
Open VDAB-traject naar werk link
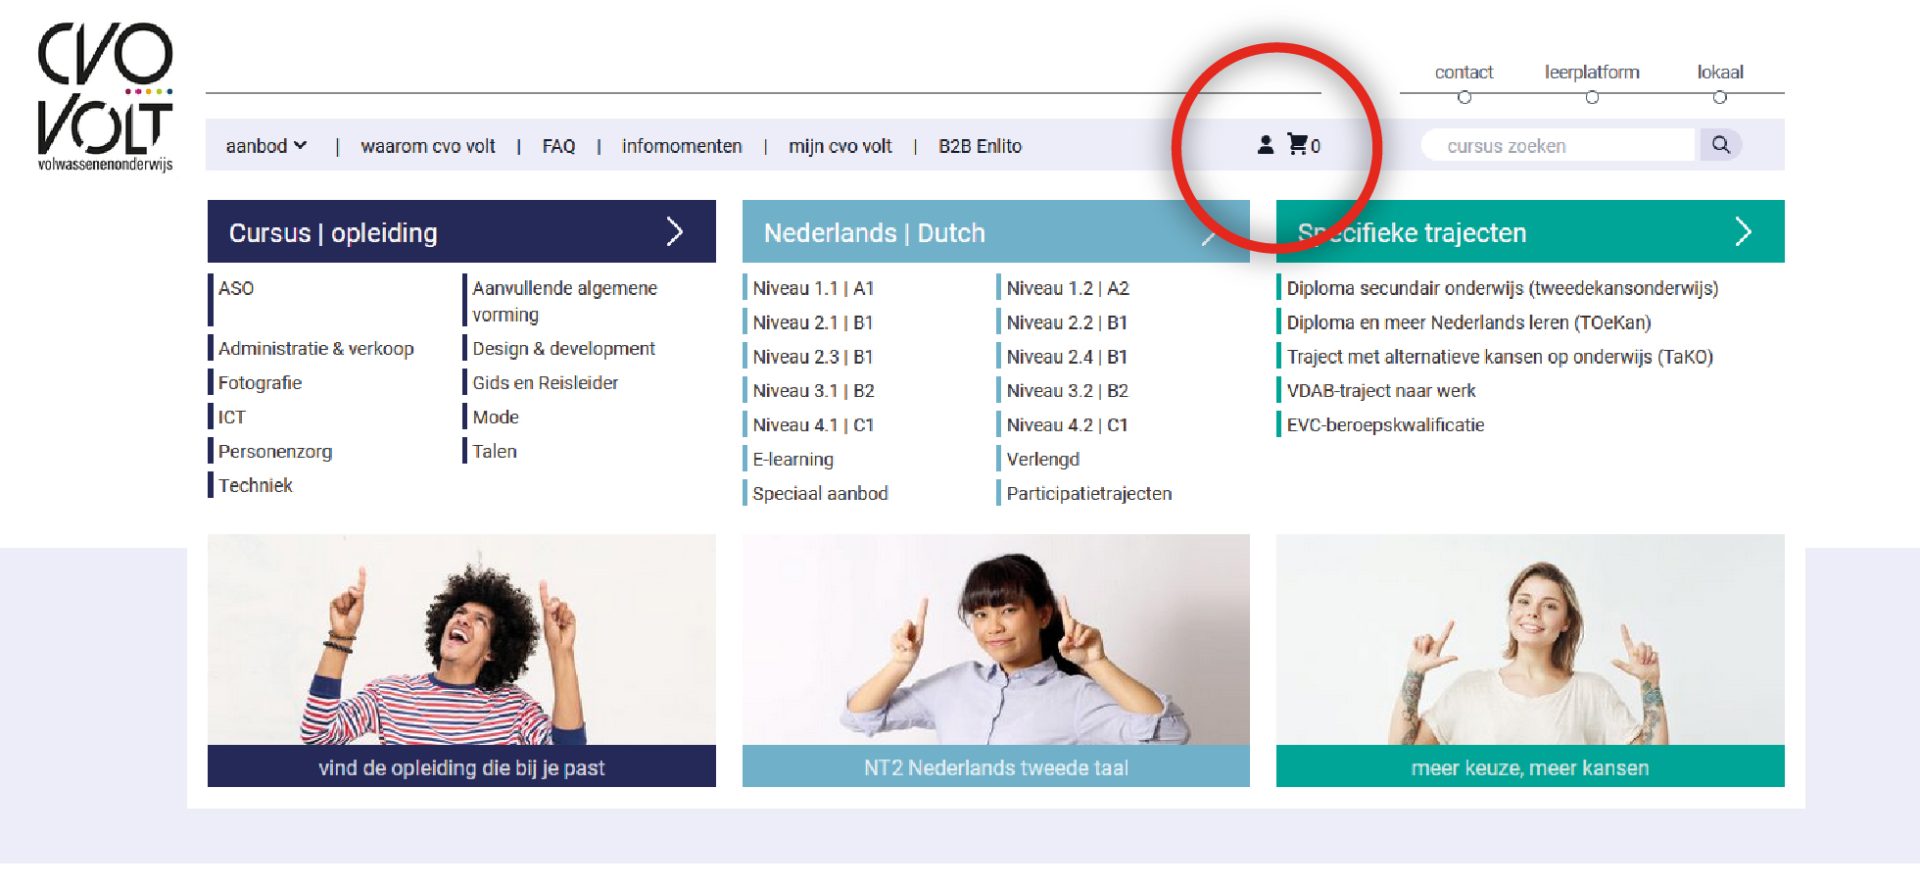coord(1380,391)
